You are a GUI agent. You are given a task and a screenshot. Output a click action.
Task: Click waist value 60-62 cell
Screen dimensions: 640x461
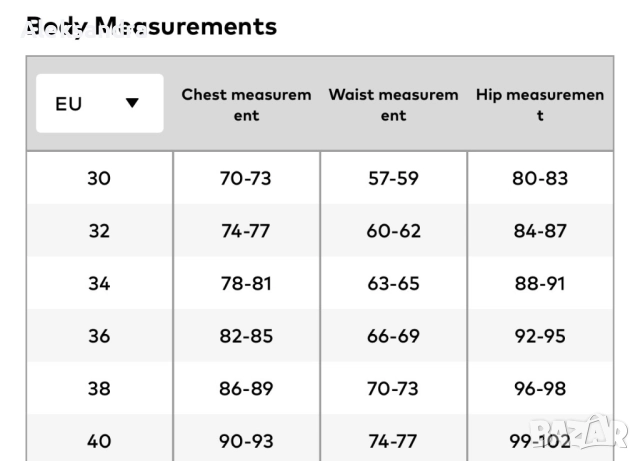point(393,231)
